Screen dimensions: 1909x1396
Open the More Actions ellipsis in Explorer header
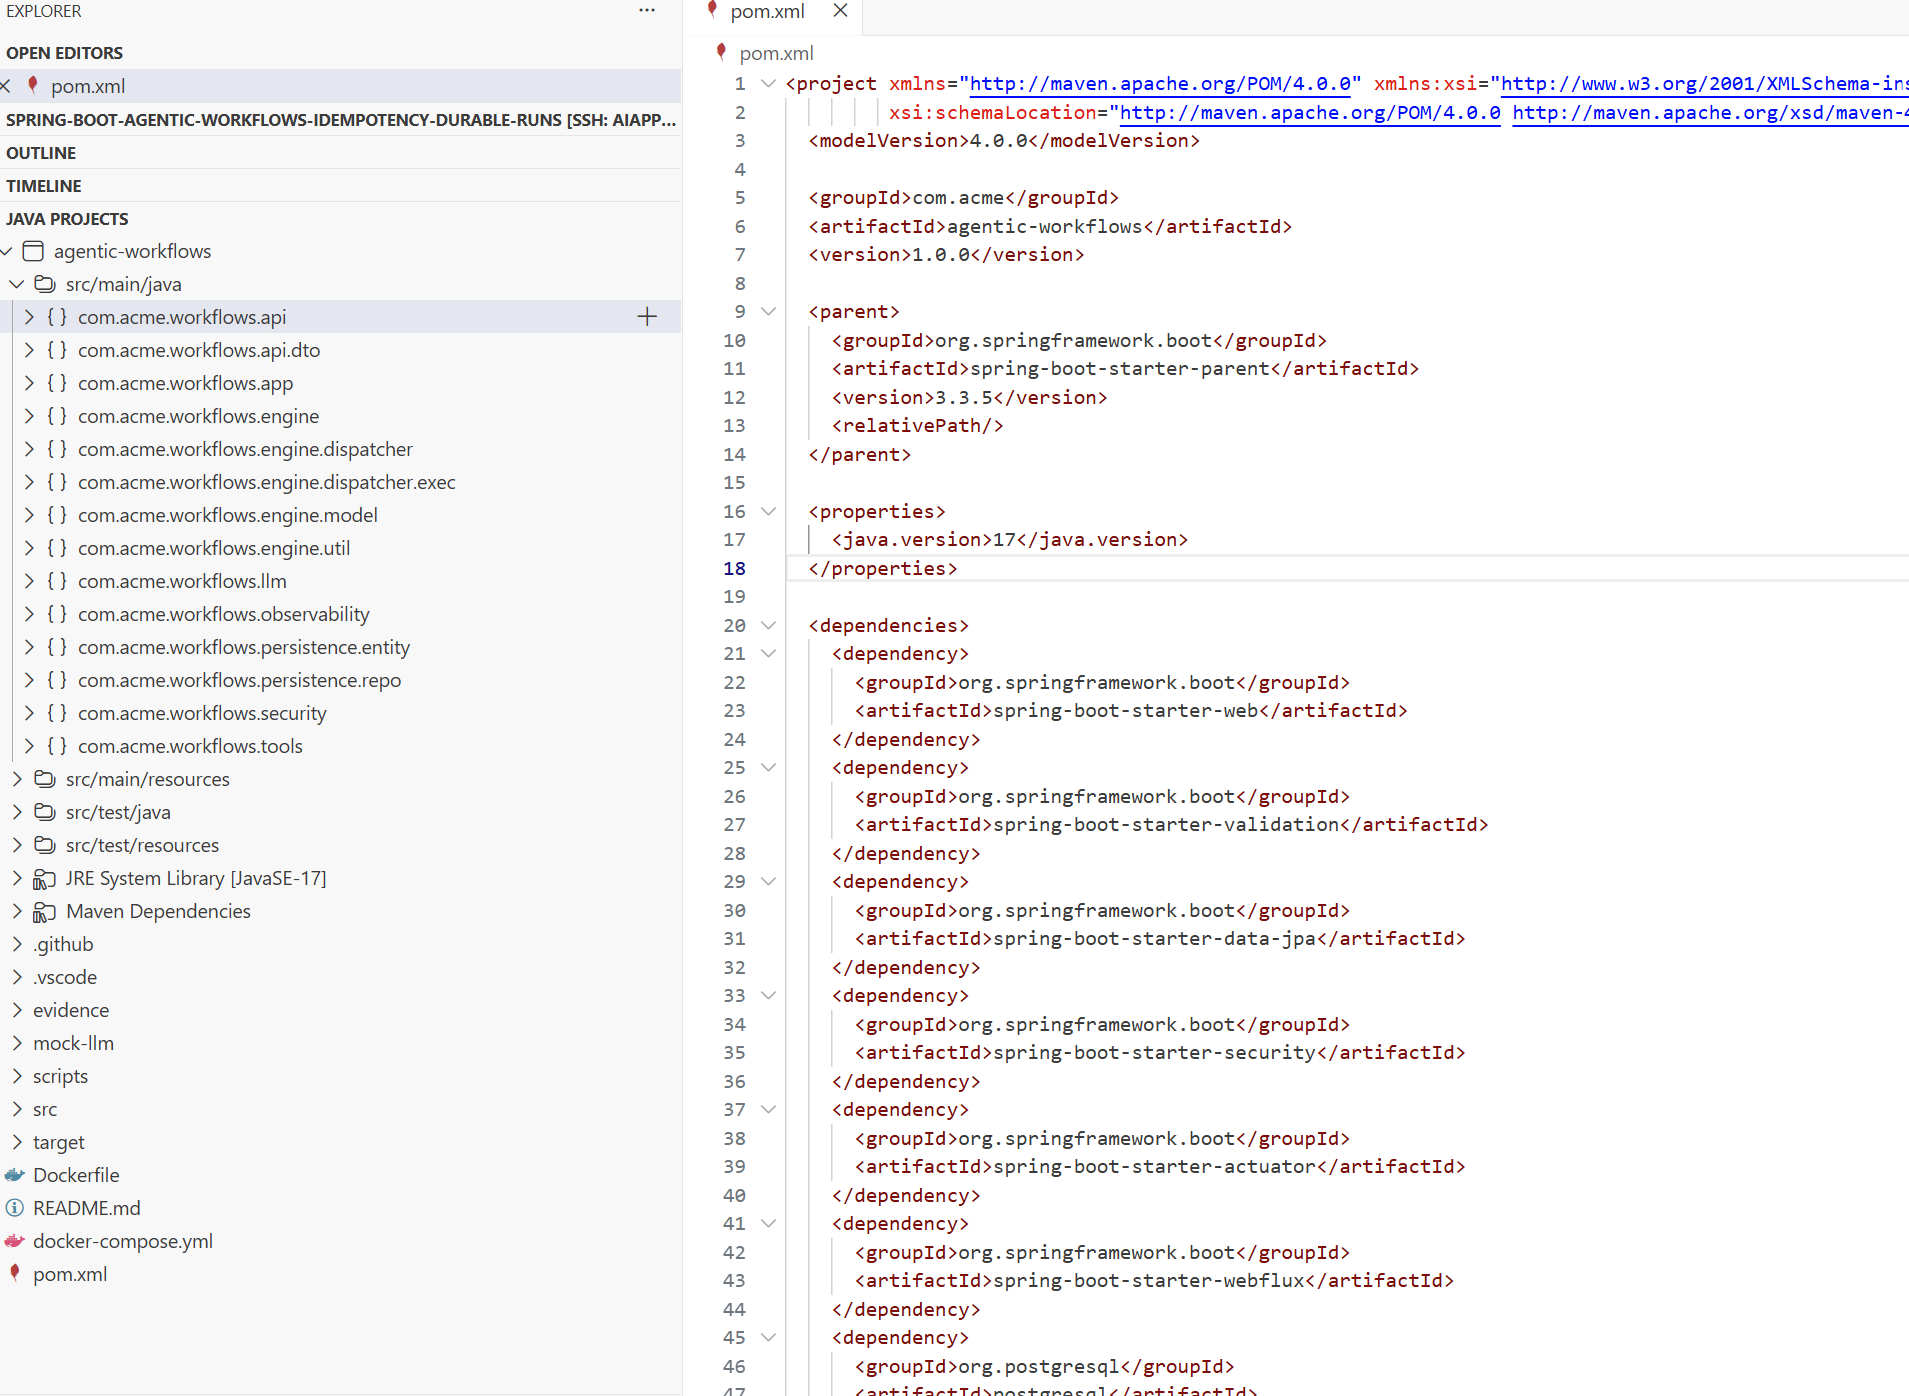click(x=646, y=10)
